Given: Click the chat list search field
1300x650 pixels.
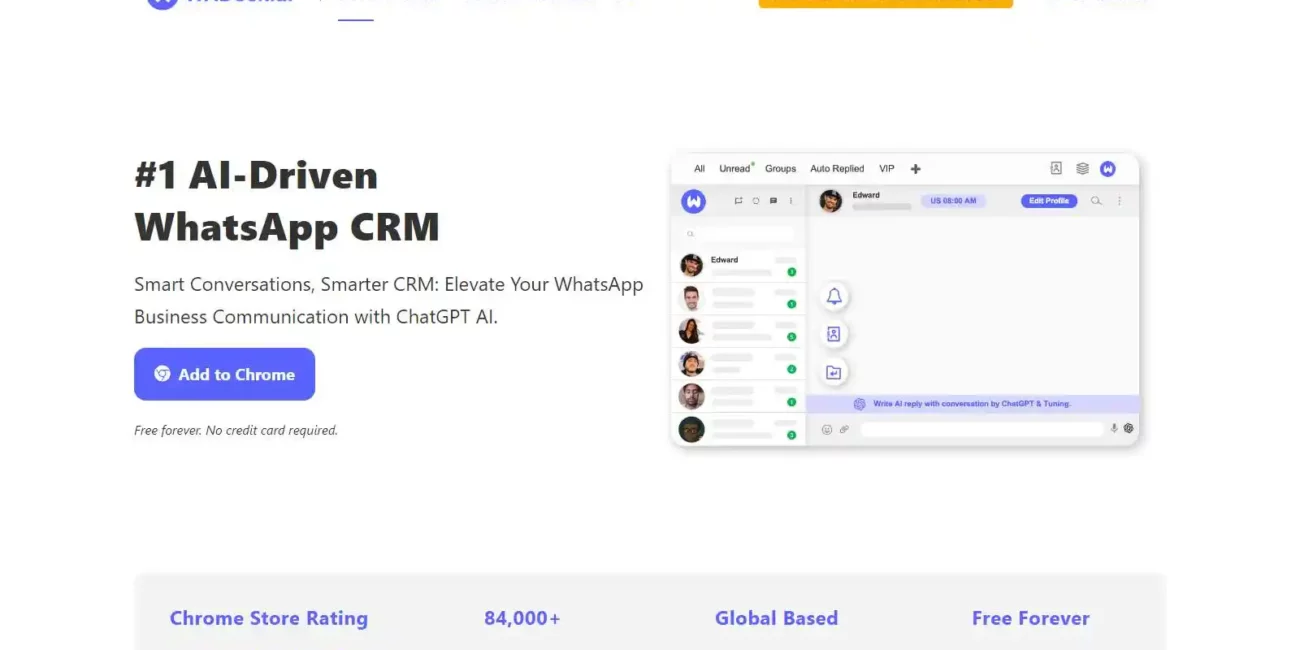Looking at the screenshot, I should pos(738,233).
